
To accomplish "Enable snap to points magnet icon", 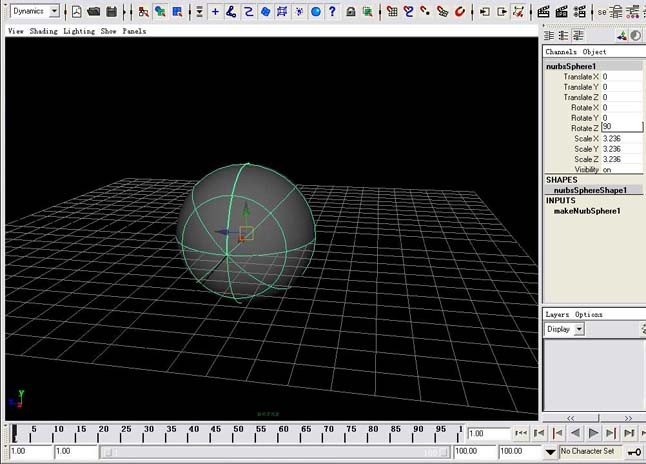I will (x=425, y=12).
